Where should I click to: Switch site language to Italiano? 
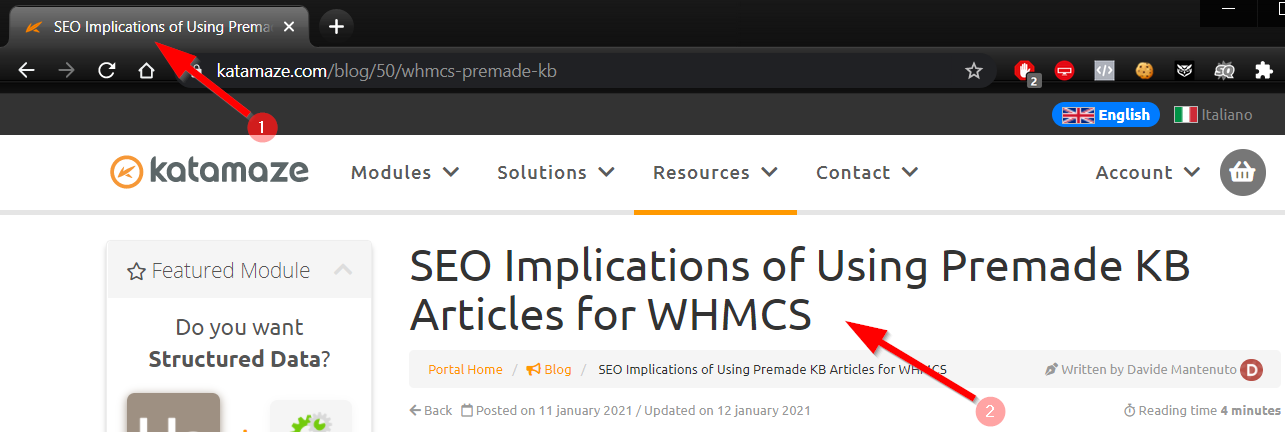1213,115
